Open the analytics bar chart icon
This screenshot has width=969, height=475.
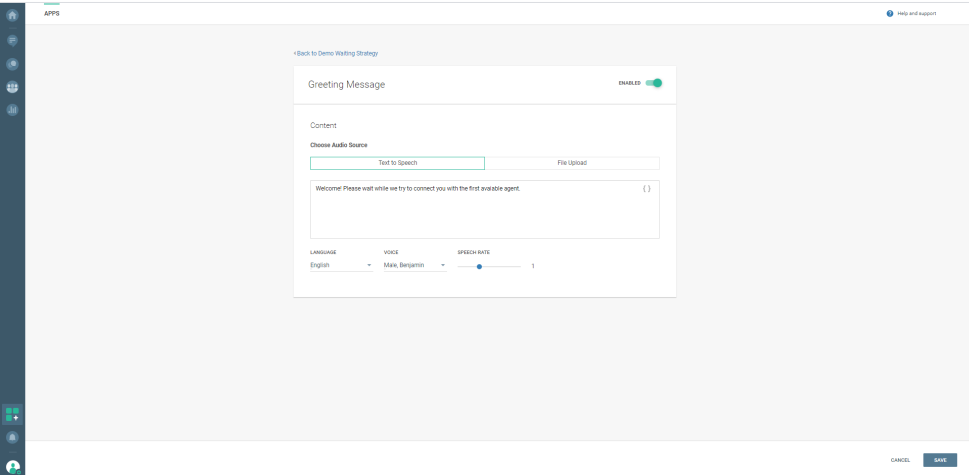(x=13, y=109)
